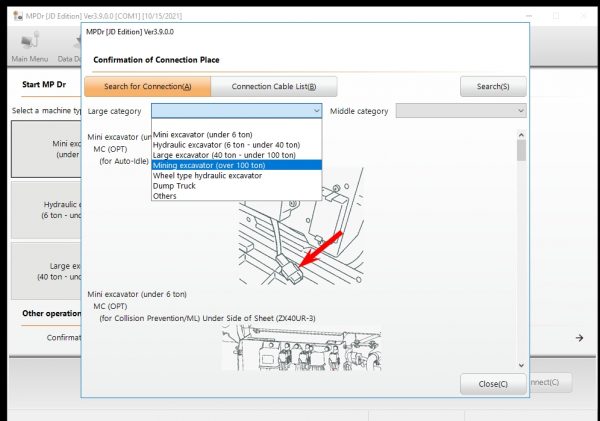The height and width of the screenshot is (421, 600).
Task: Open the Main Menu toolbar icon
Action: 30,48
